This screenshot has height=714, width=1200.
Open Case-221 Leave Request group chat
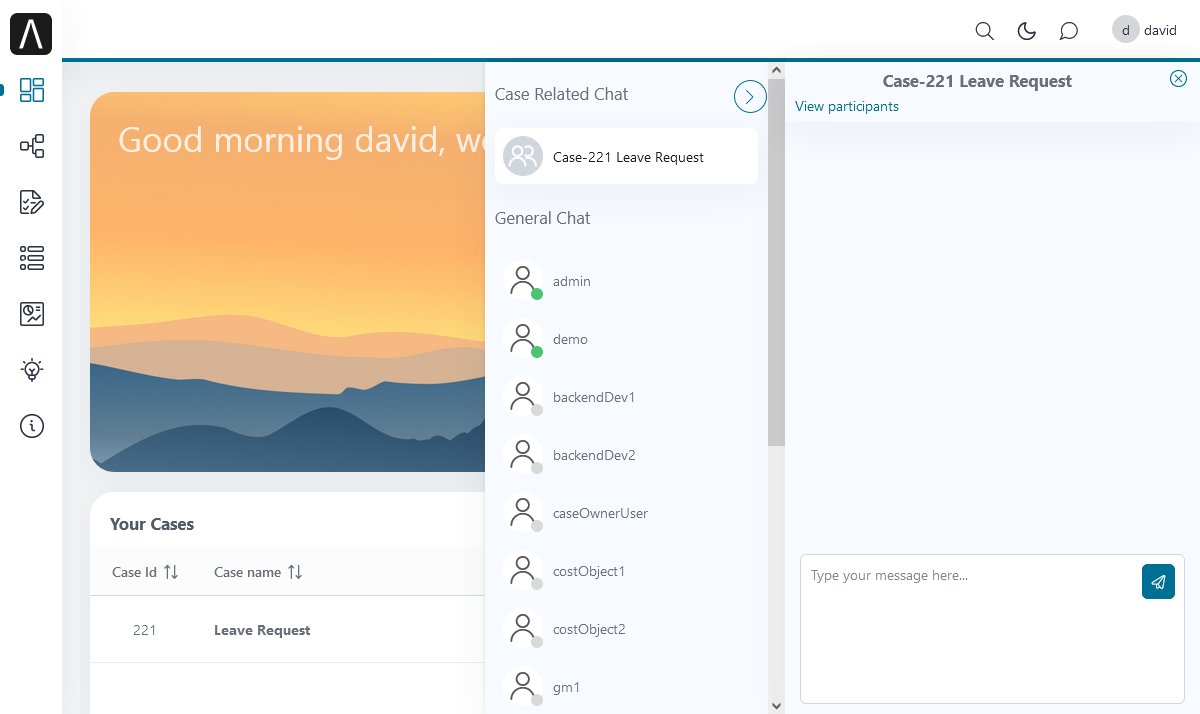(626, 156)
